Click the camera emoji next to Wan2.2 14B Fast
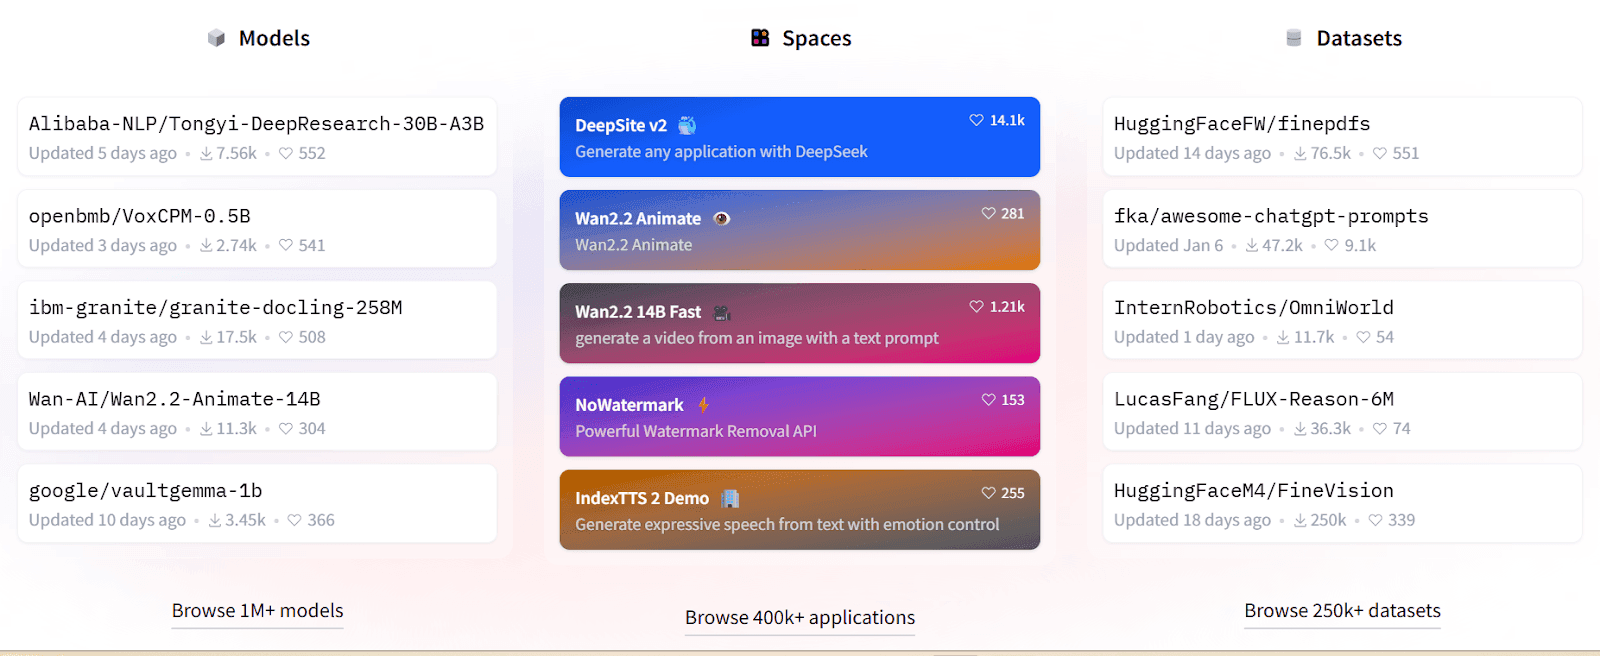The image size is (1600, 656). 721,312
